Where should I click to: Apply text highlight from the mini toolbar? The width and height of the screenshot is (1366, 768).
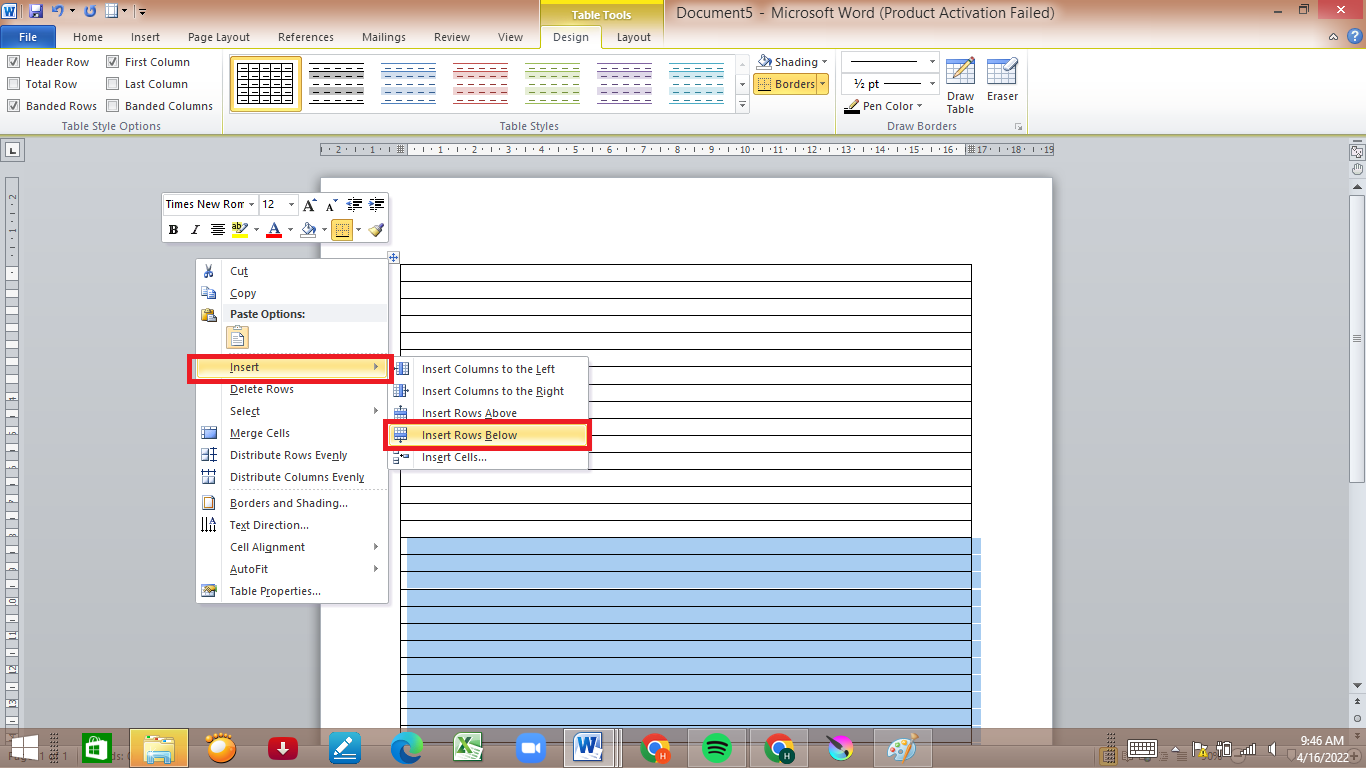point(239,229)
